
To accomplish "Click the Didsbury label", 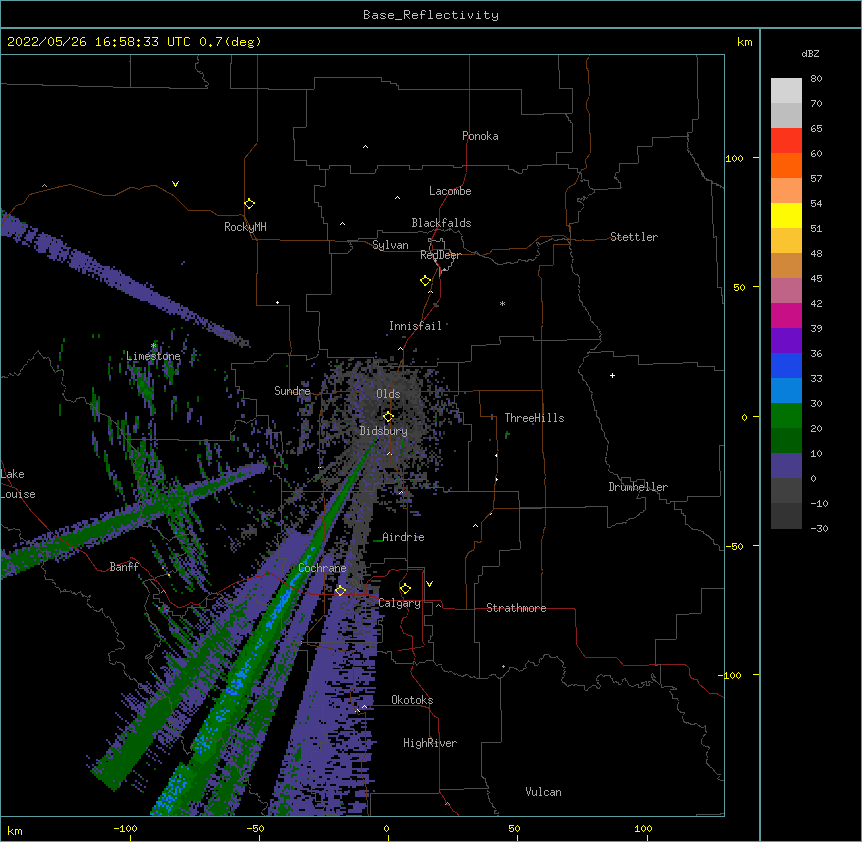I will (x=384, y=431).
